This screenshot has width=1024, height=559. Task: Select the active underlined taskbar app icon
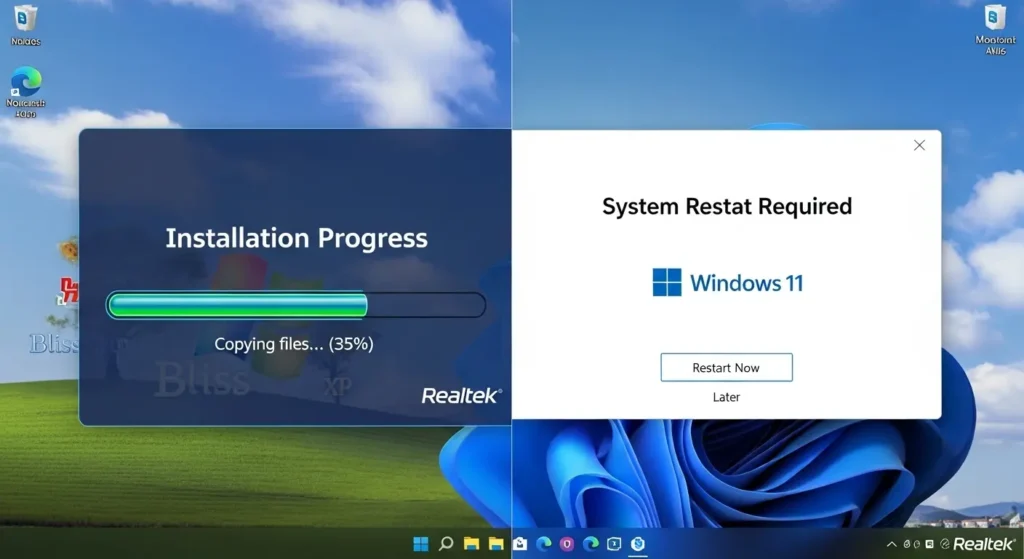point(638,543)
